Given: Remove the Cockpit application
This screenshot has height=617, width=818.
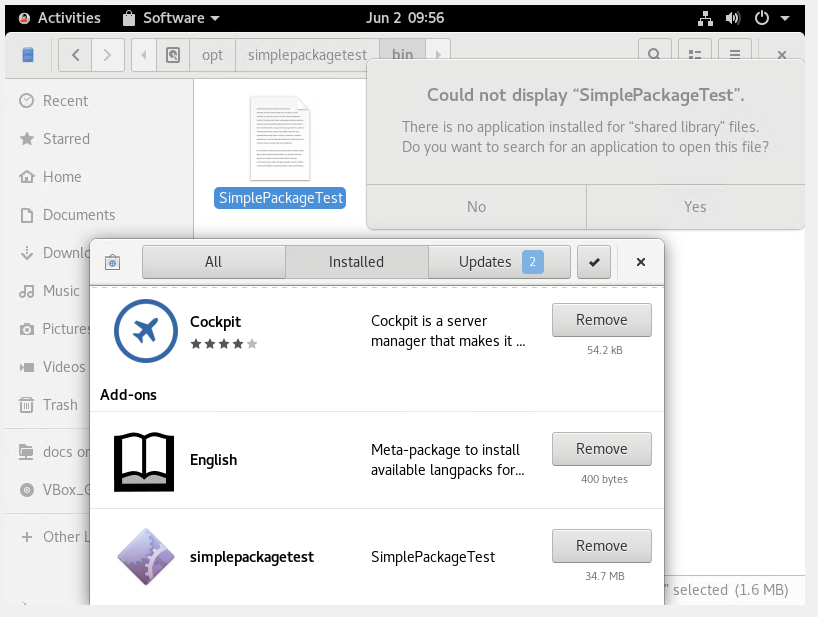Looking at the screenshot, I should pos(601,320).
